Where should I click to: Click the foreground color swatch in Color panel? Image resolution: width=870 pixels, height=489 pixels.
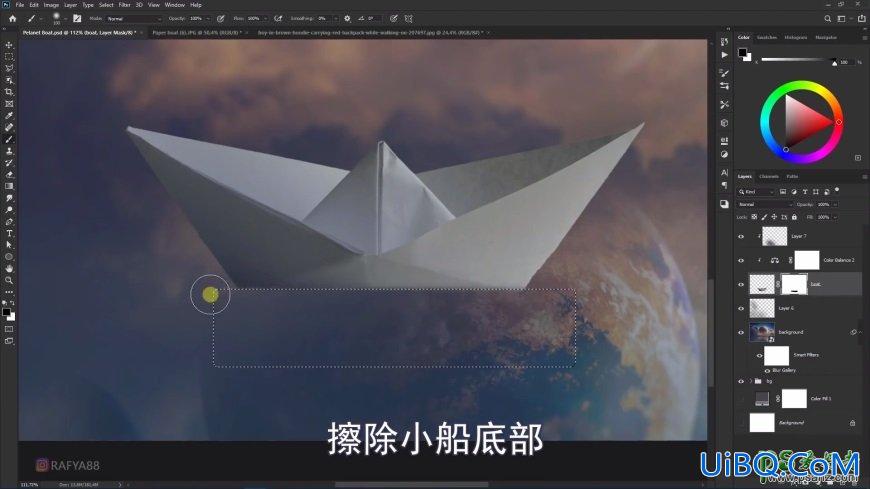[x=742, y=53]
